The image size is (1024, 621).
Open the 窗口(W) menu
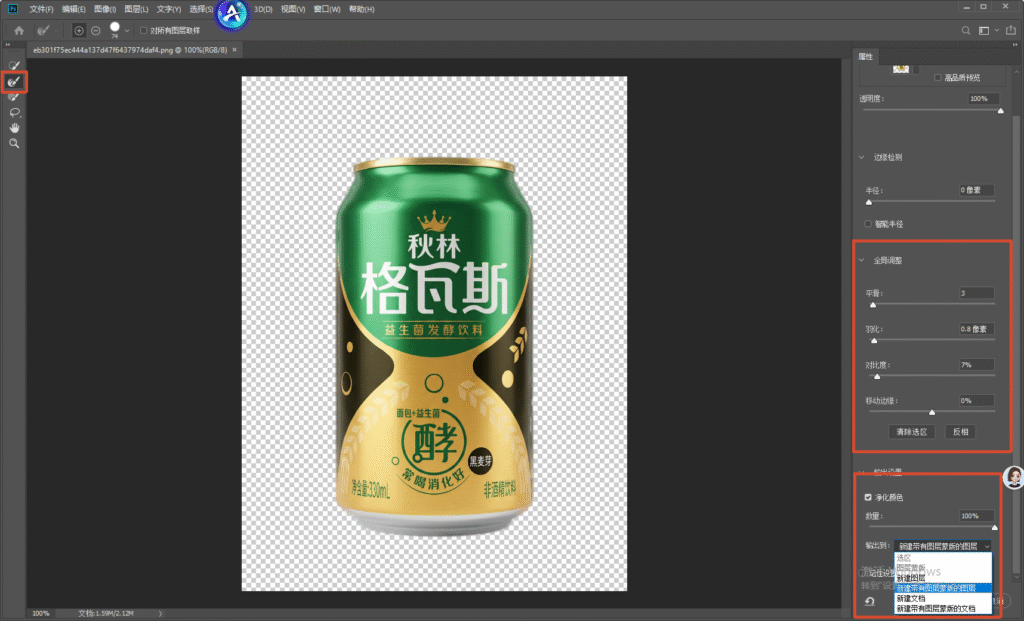pos(327,9)
